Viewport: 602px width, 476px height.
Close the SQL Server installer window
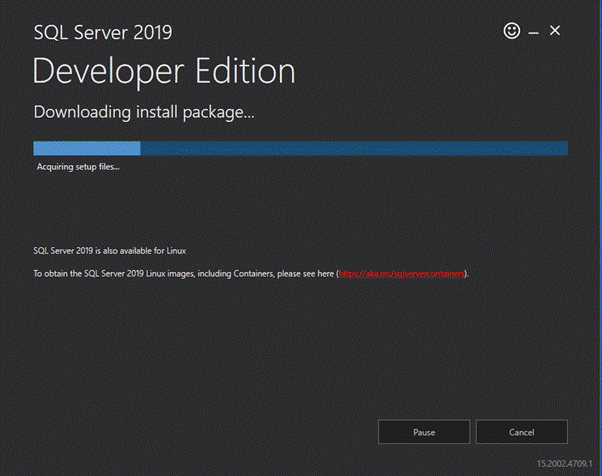coord(555,30)
